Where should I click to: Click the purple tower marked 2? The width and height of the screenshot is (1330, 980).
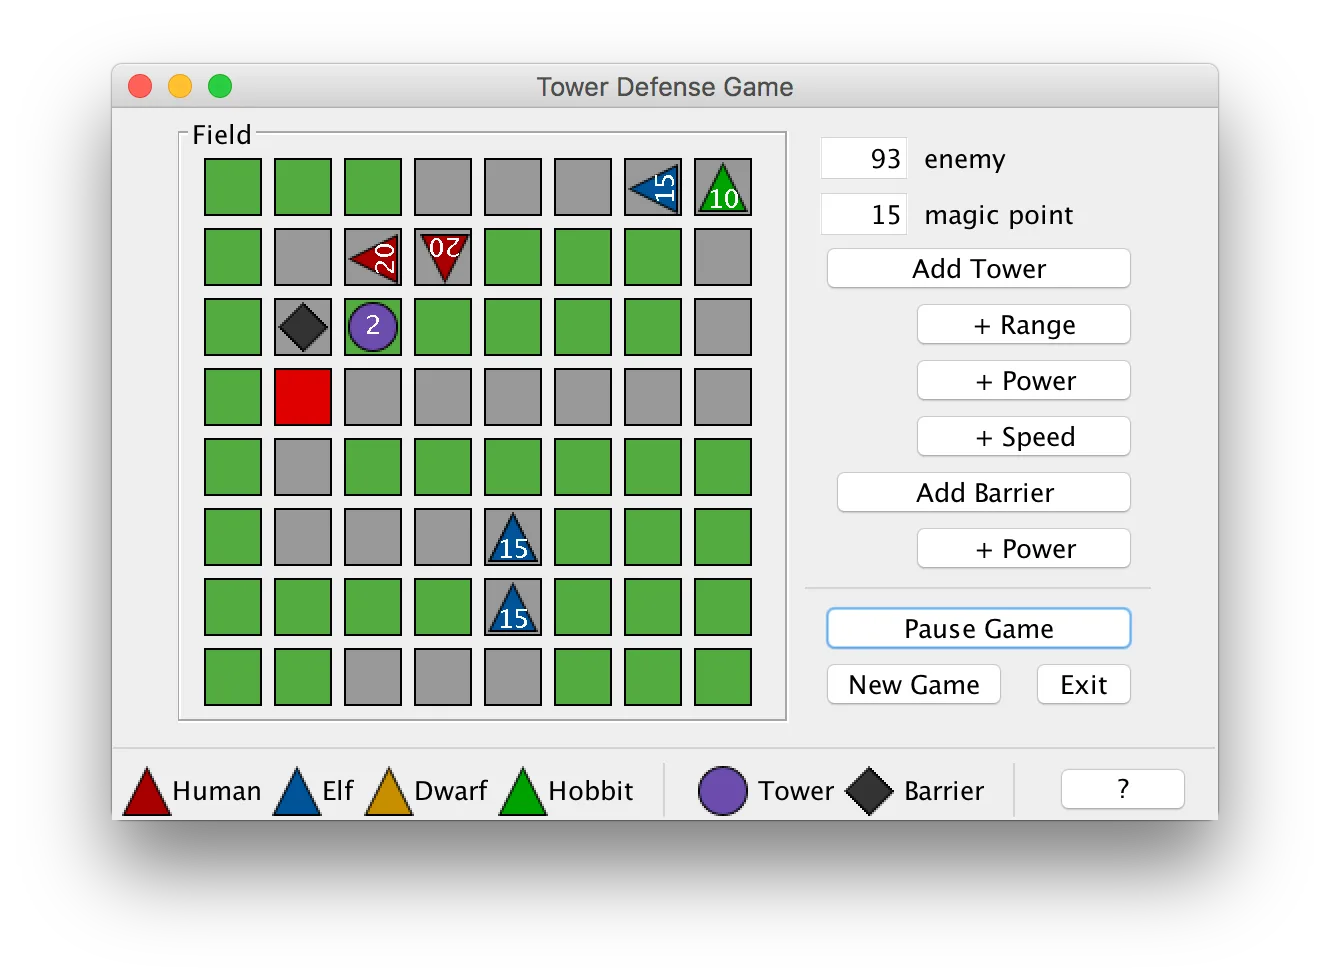pos(373,326)
